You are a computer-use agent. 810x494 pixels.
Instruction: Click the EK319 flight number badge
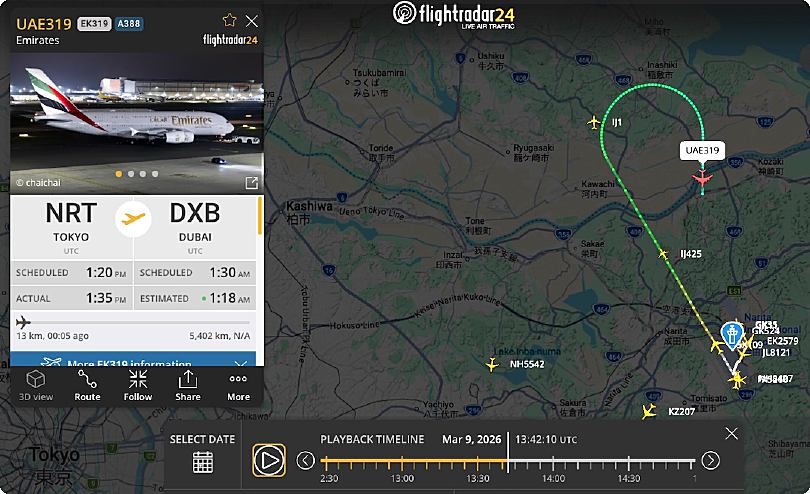[94, 24]
